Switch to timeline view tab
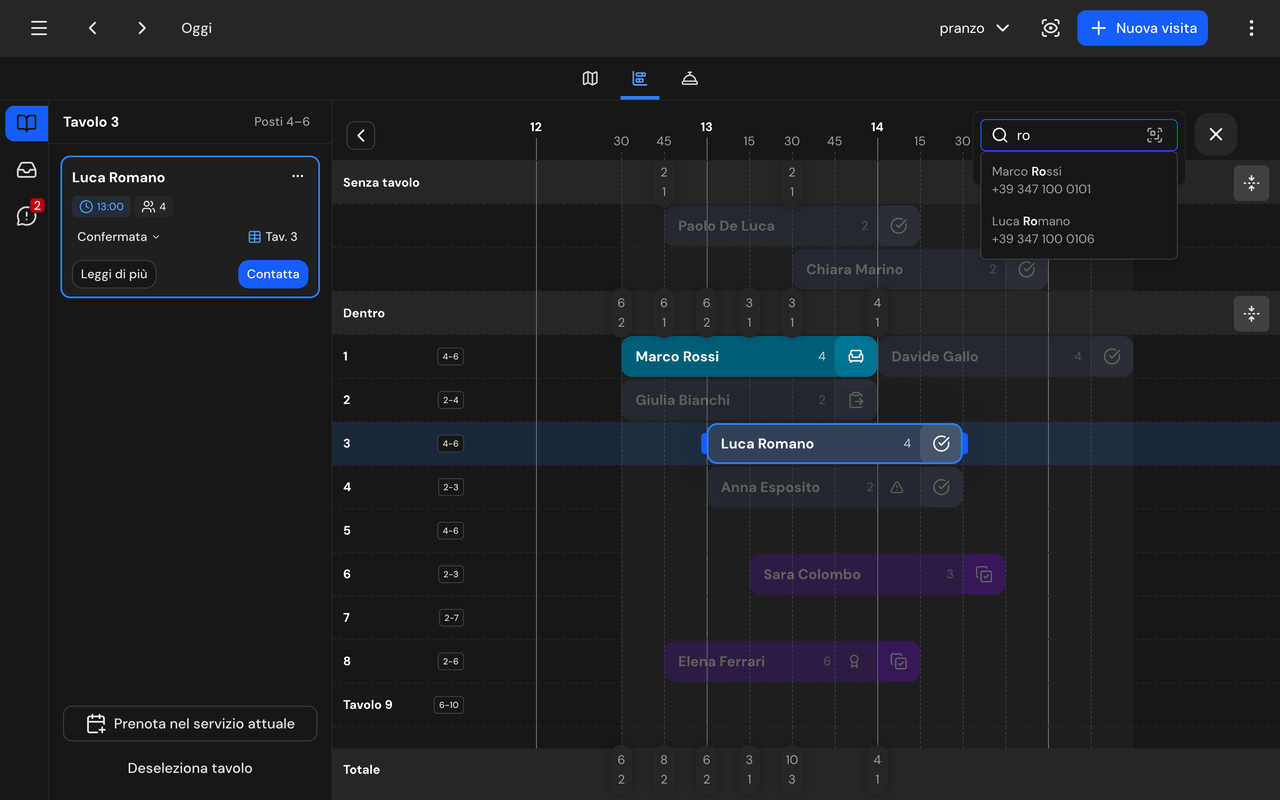 click(640, 78)
